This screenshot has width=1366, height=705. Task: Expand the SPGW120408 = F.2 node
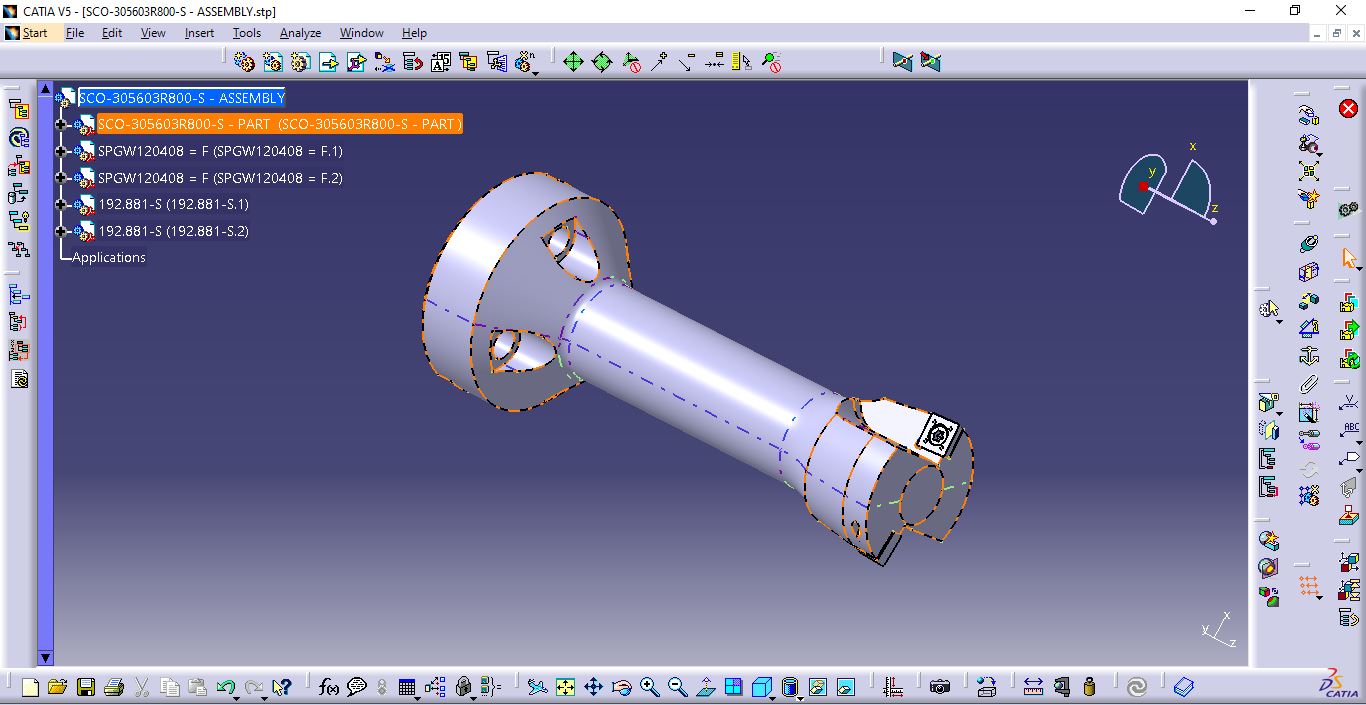click(x=62, y=178)
